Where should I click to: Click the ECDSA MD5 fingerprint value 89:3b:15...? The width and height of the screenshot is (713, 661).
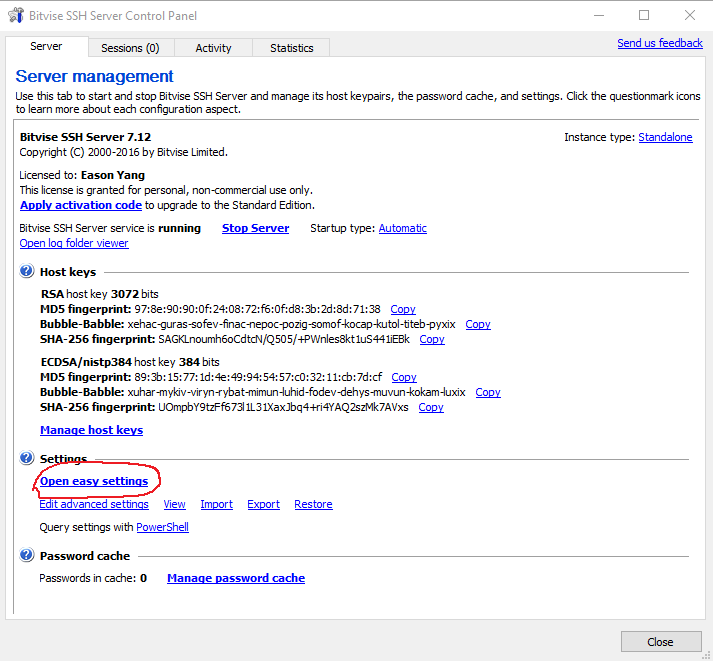(x=258, y=377)
